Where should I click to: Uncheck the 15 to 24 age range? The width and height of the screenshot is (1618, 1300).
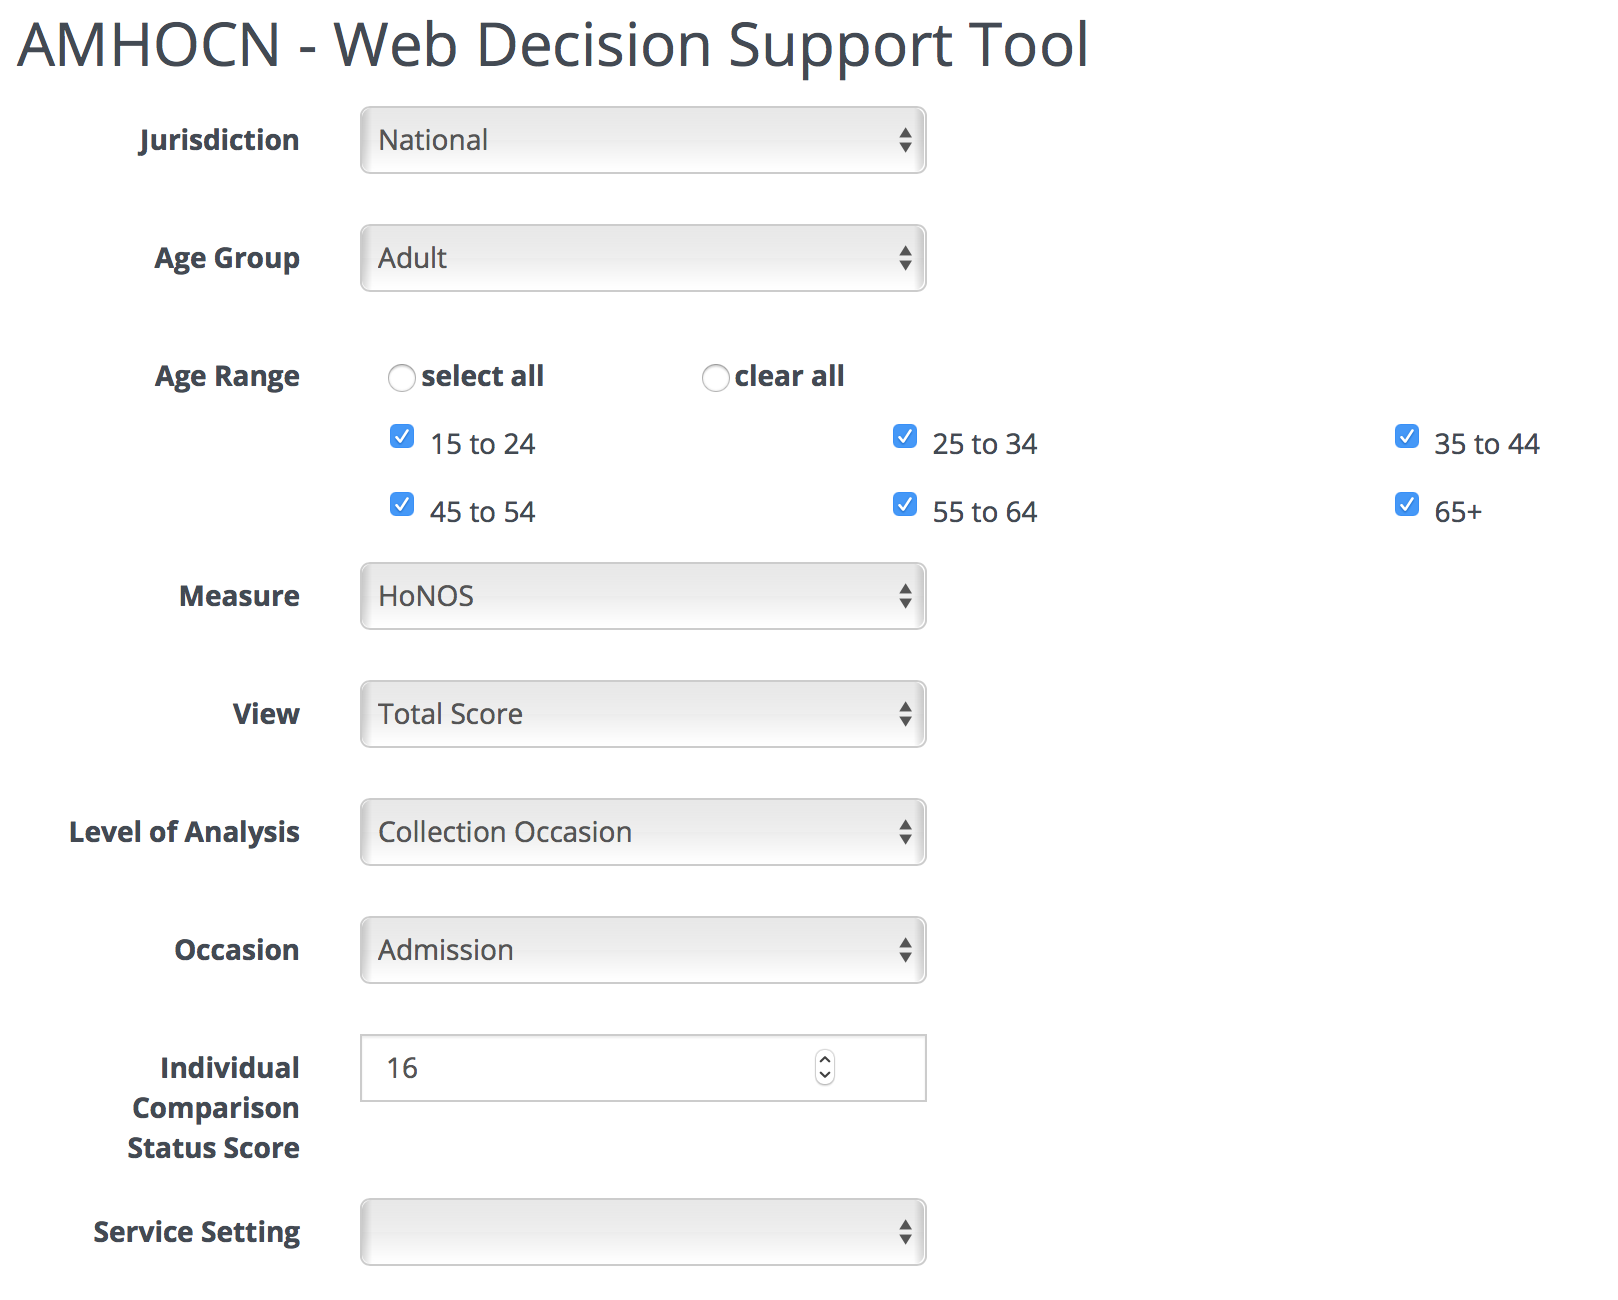point(401,436)
